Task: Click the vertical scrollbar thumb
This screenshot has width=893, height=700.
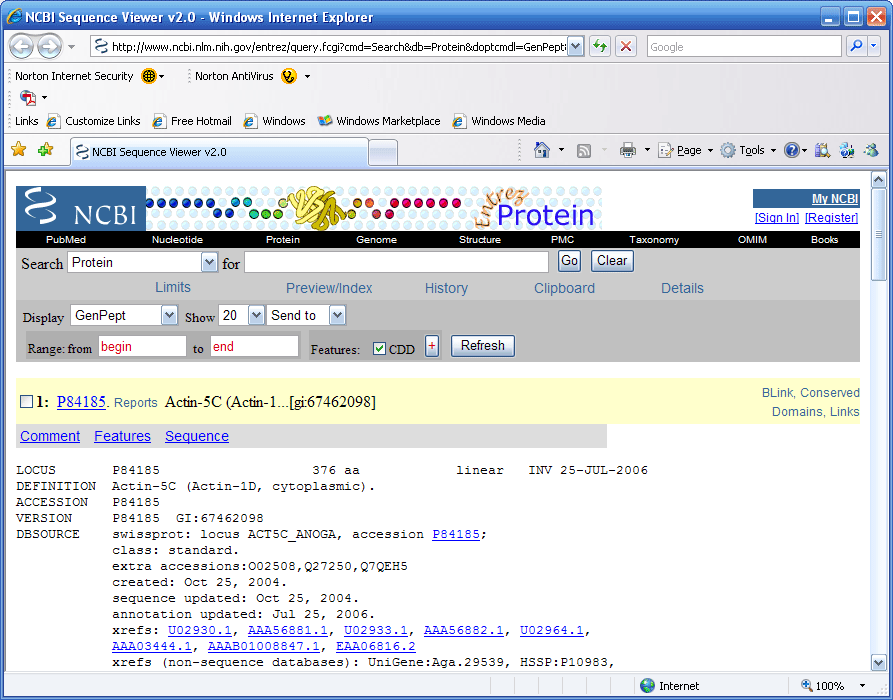Action: point(879,234)
